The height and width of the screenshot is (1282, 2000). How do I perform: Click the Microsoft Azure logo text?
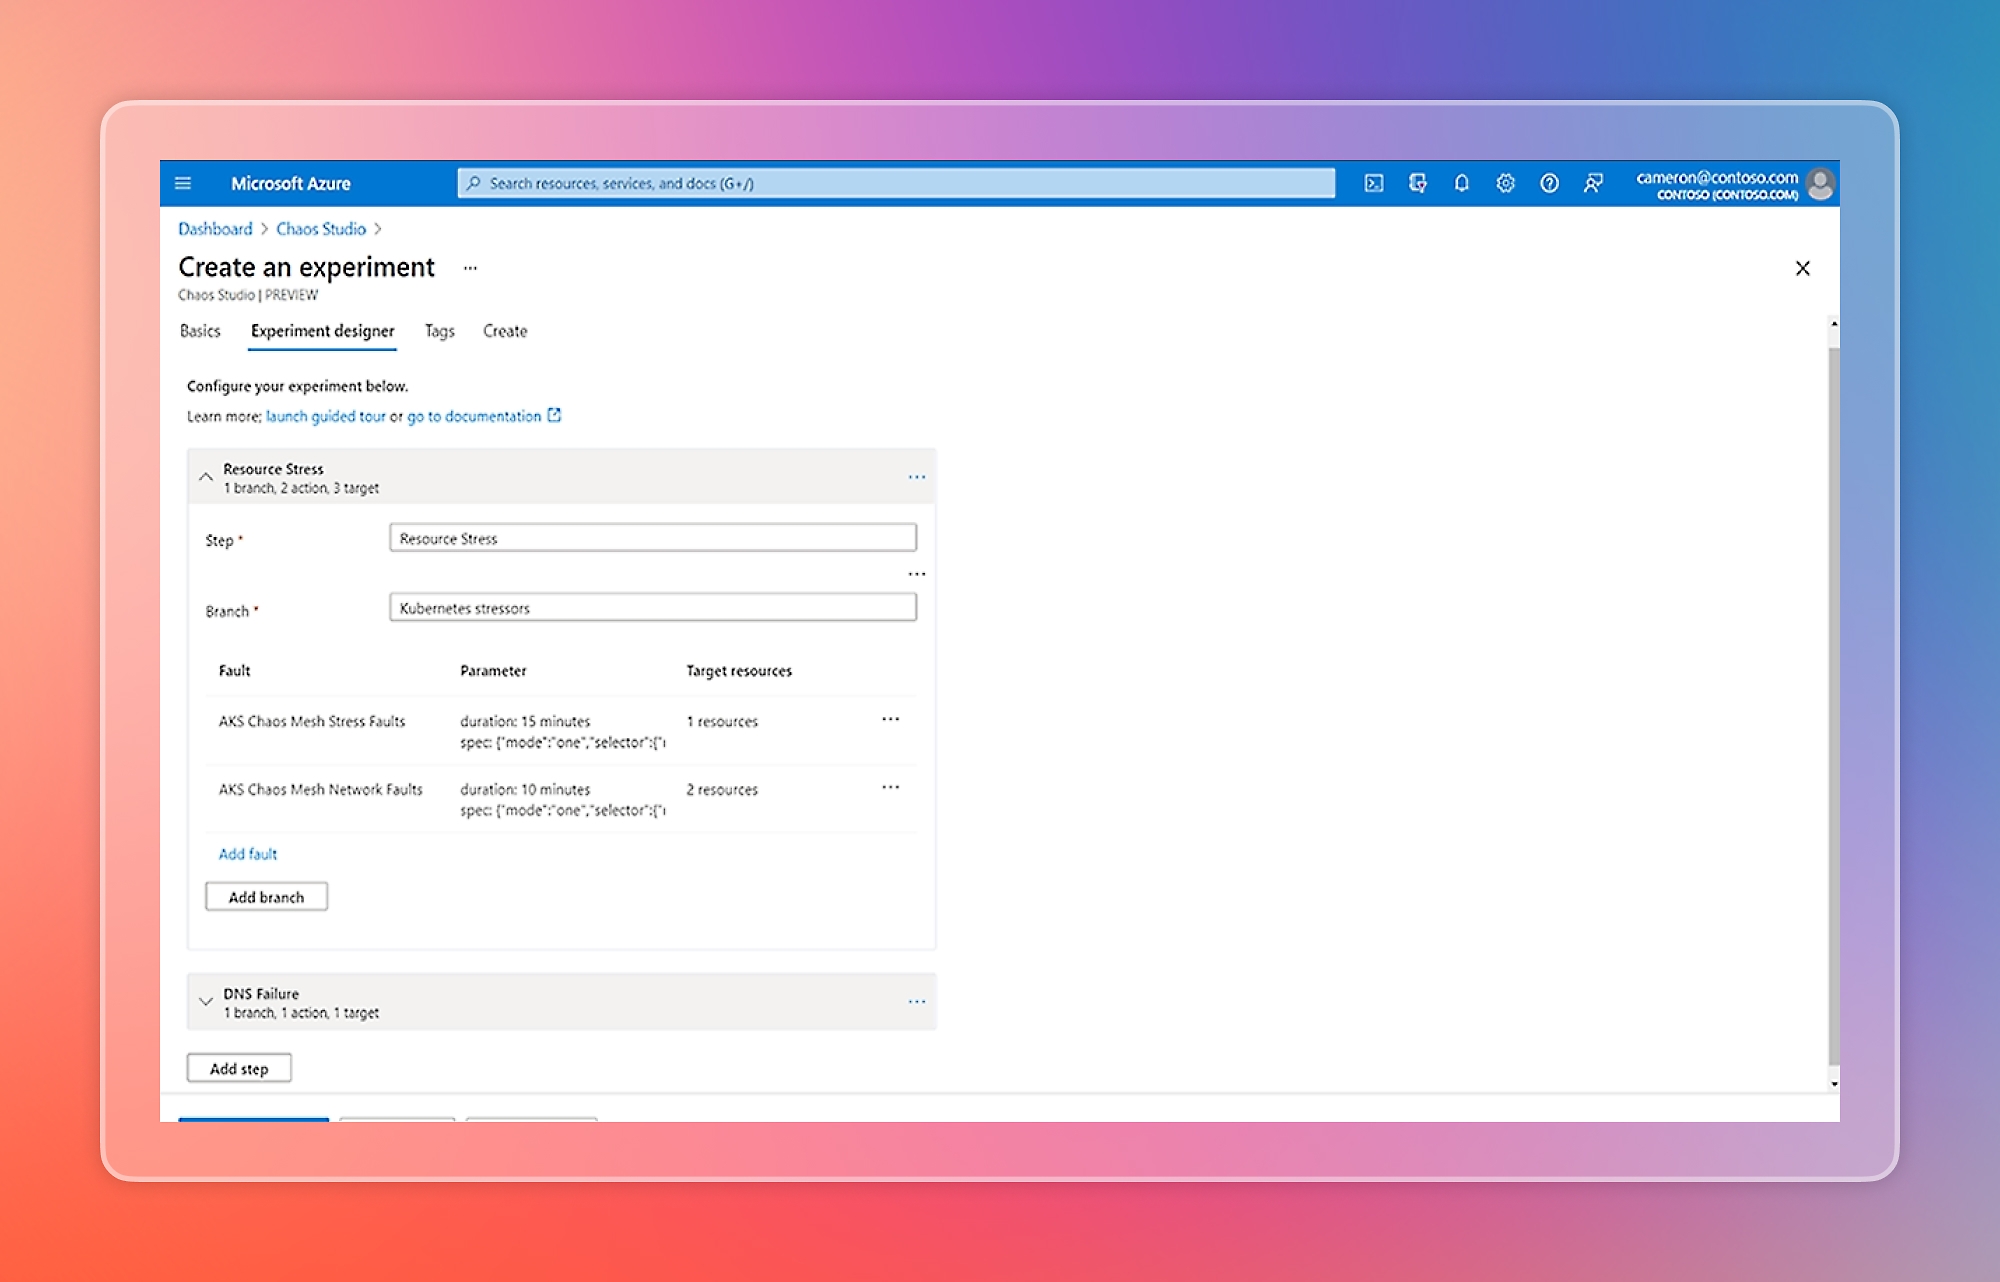(x=291, y=184)
